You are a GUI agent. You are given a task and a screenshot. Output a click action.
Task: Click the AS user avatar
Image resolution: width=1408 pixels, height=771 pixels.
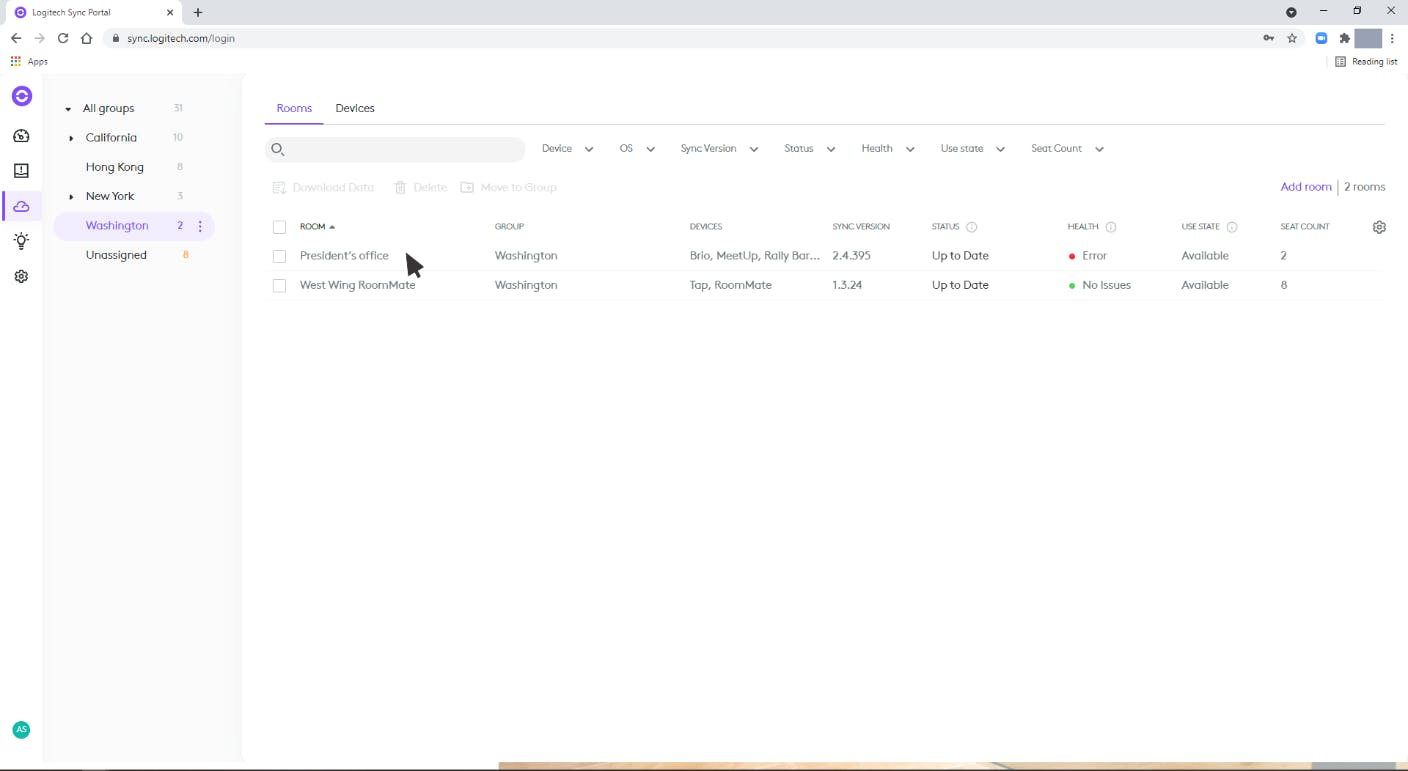(x=21, y=730)
